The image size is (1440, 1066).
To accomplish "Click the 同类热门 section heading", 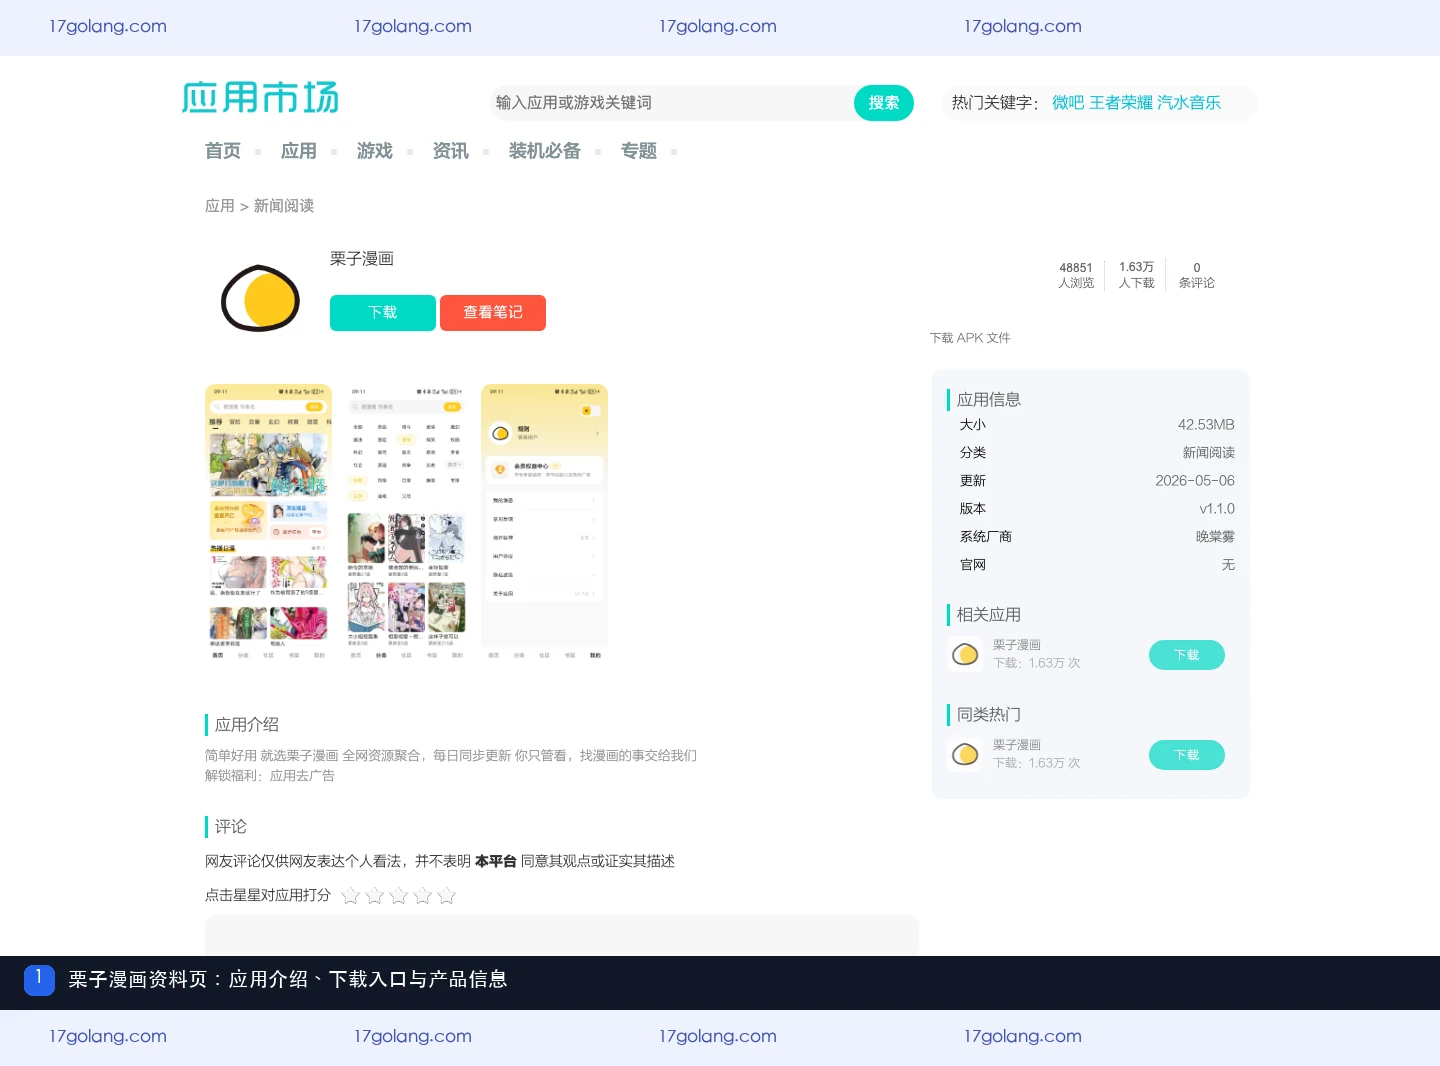I will point(989,715).
